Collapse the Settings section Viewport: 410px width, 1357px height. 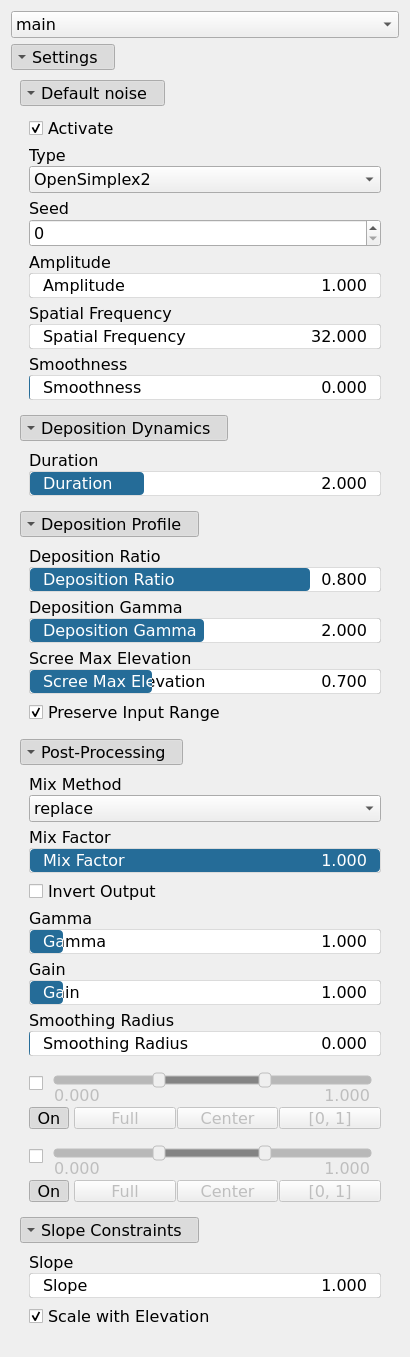63,57
